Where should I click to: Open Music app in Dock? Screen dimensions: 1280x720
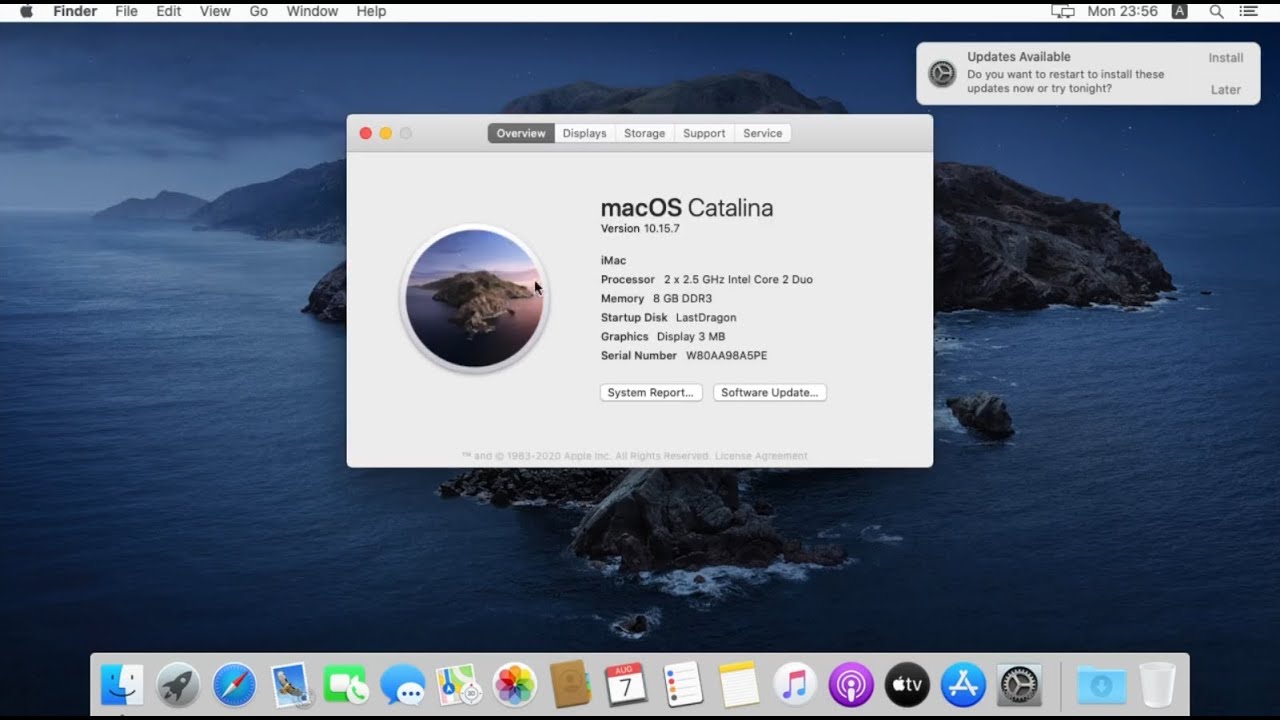pos(795,685)
